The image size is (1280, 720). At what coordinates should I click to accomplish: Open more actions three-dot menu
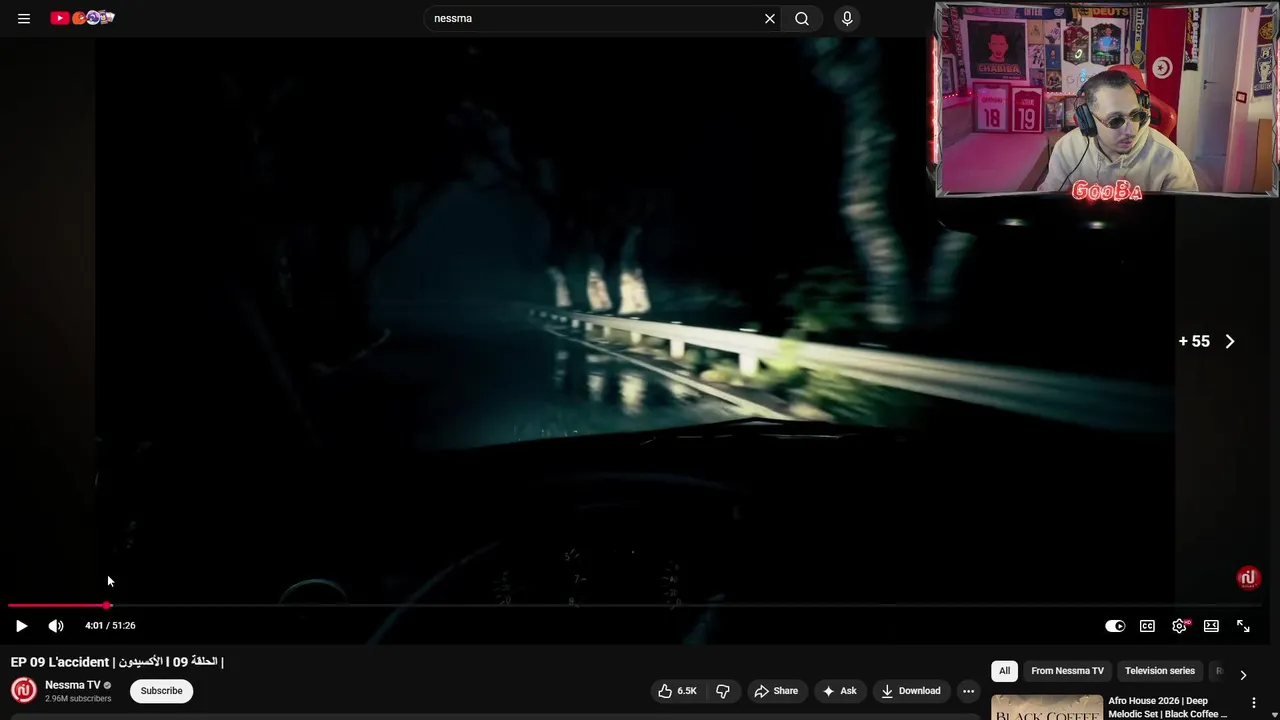pyautogui.click(x=968, y=691)
